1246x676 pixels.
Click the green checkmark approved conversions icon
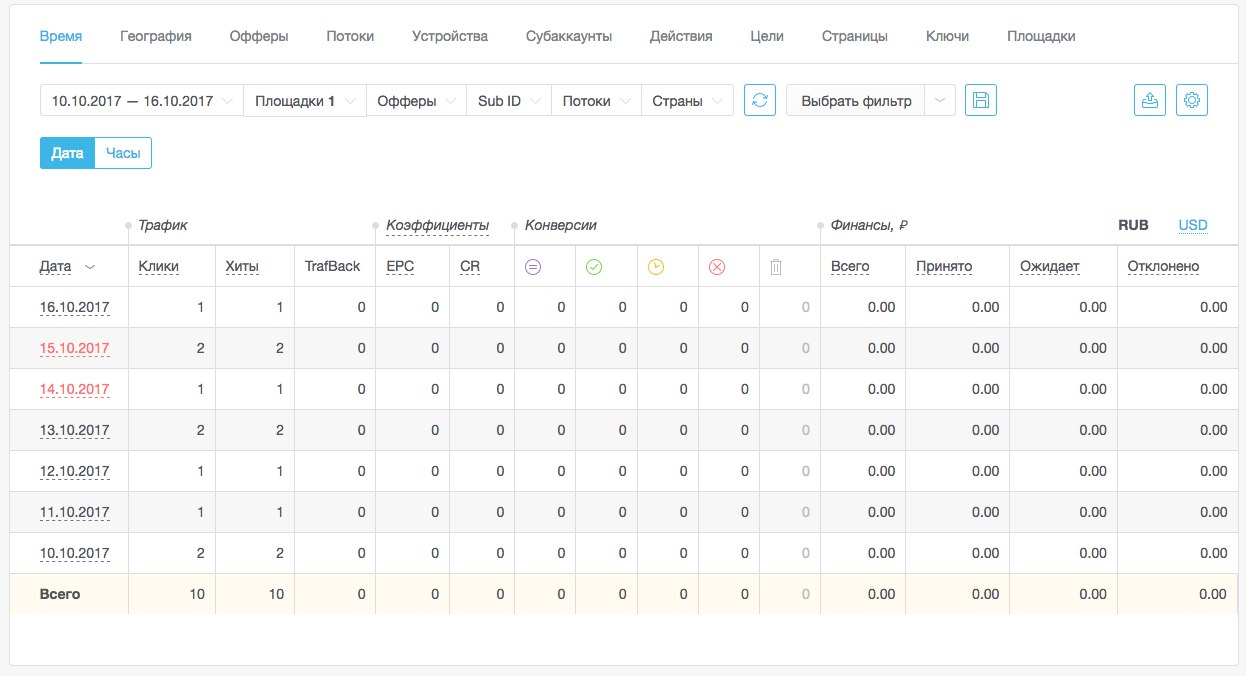593,267
